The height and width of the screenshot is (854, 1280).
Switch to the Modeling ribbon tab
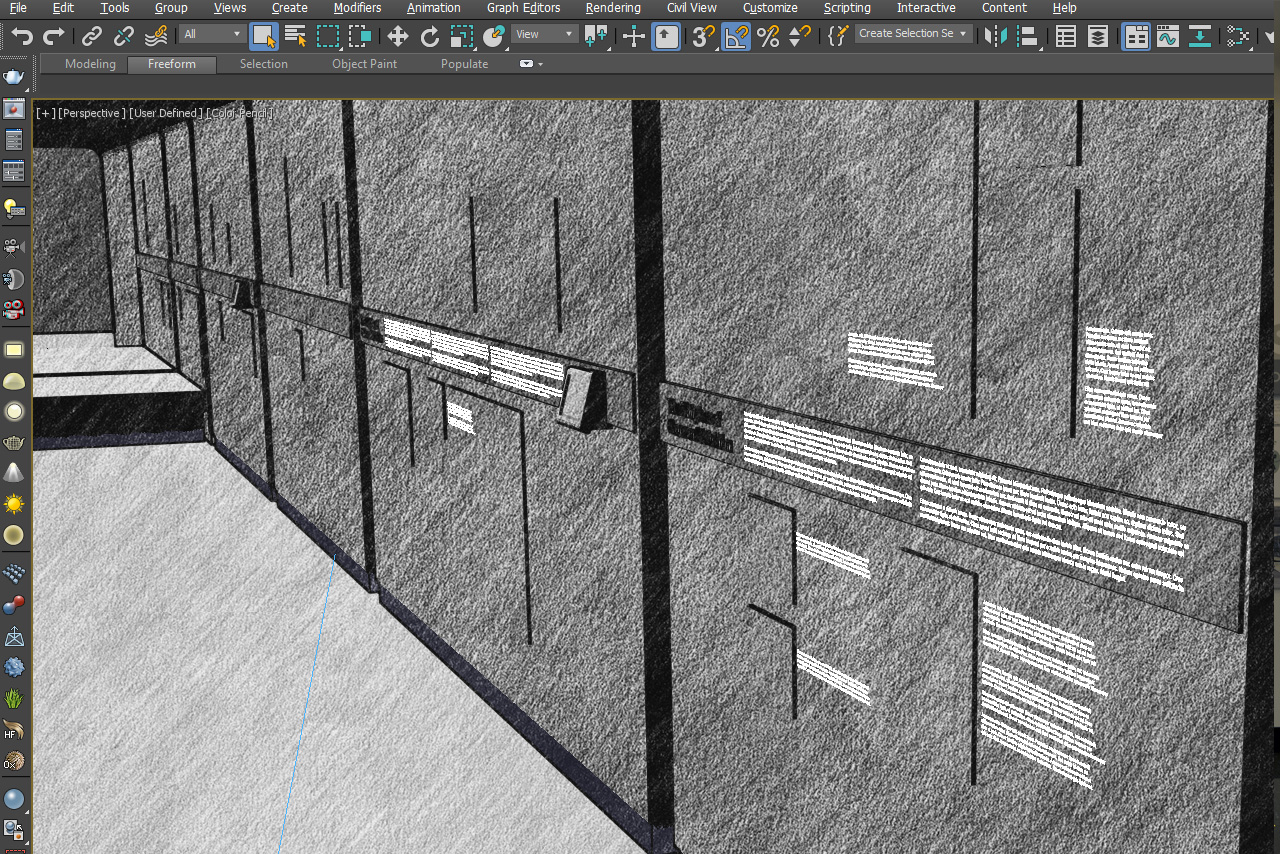(90, 64)
